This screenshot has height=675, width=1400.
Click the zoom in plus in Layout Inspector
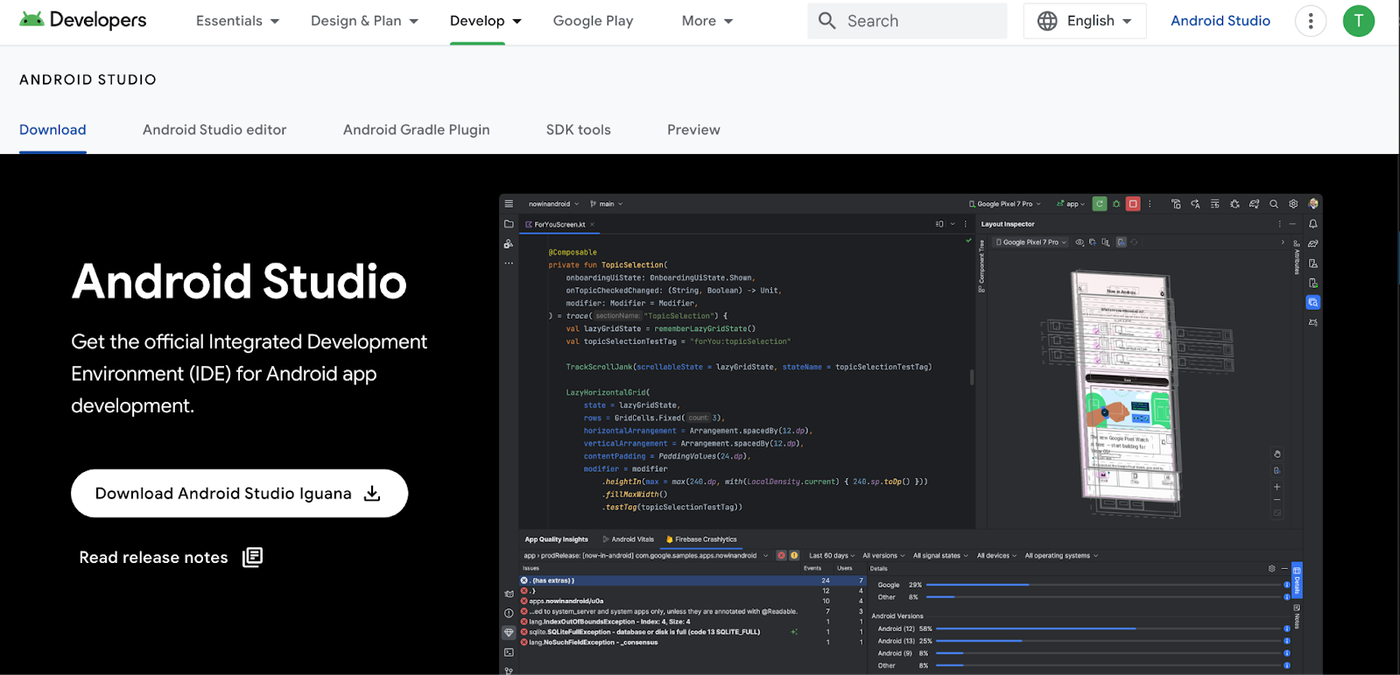click(x=1277, y=487)
